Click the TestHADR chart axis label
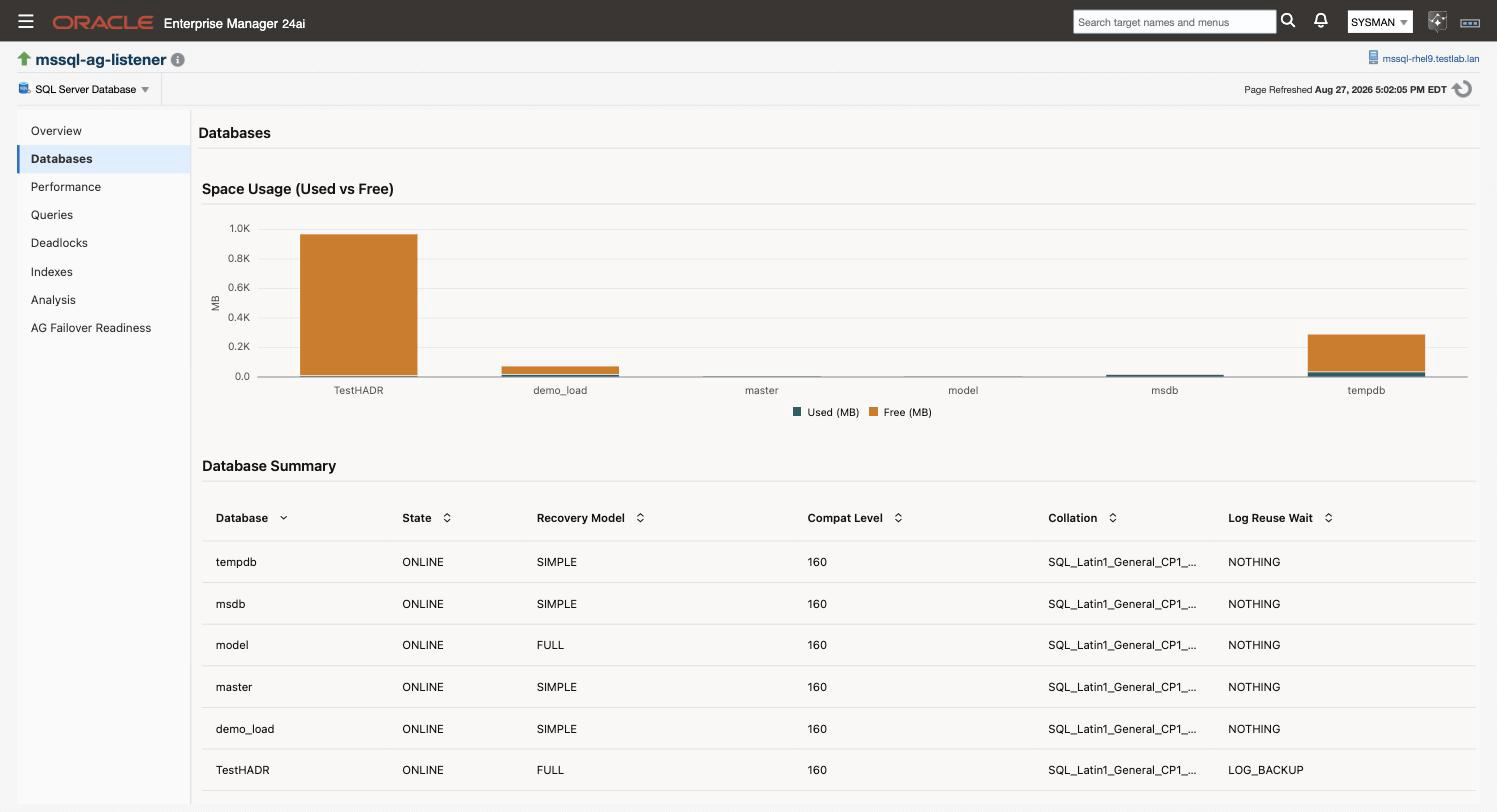The image size is (1497, 812). tap(358, 390)
